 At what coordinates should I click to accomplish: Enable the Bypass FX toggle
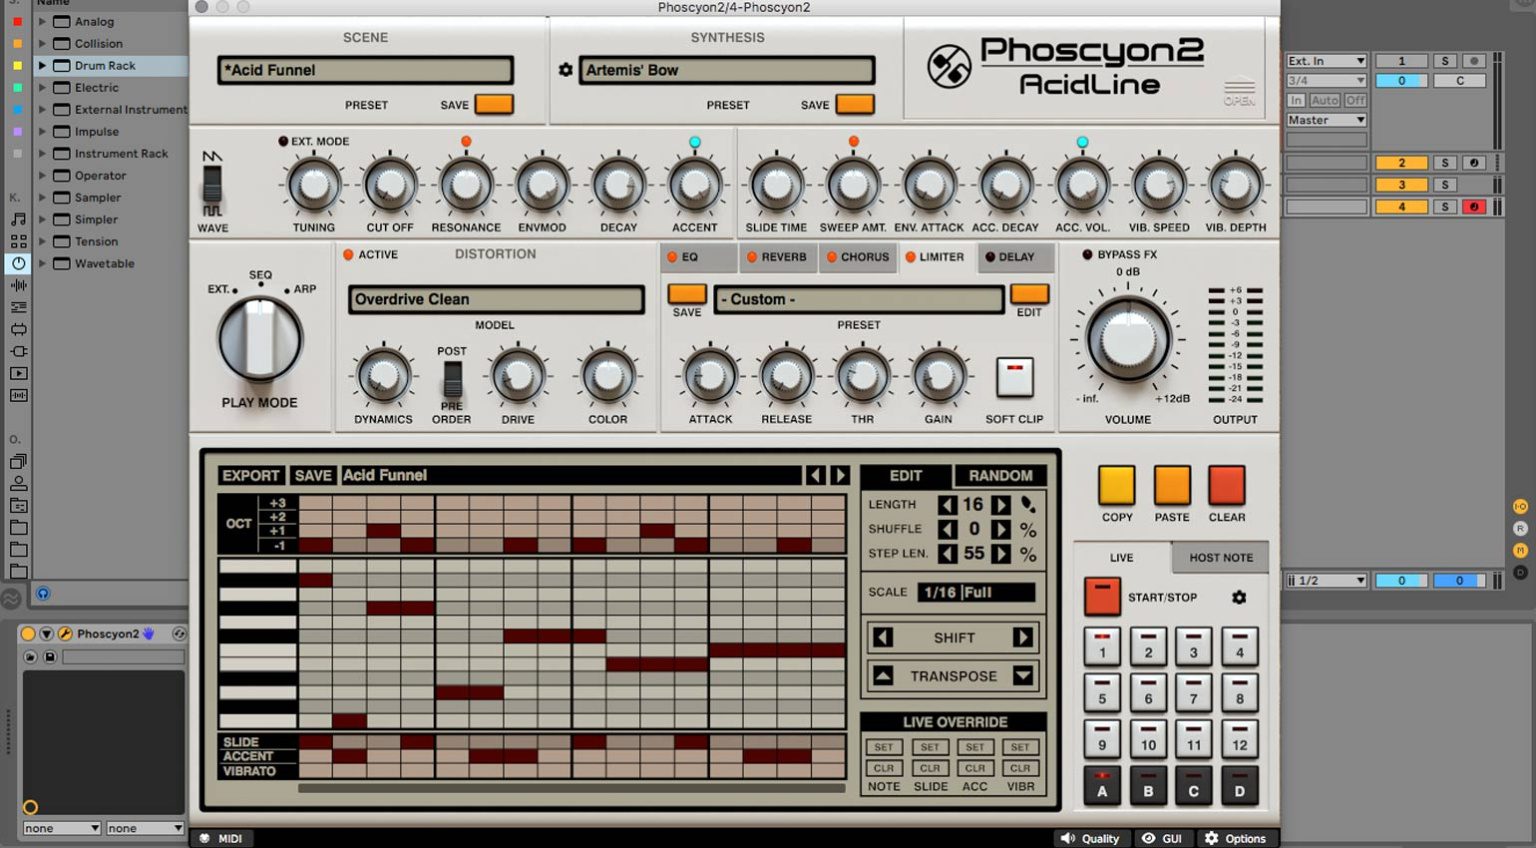1086,254
